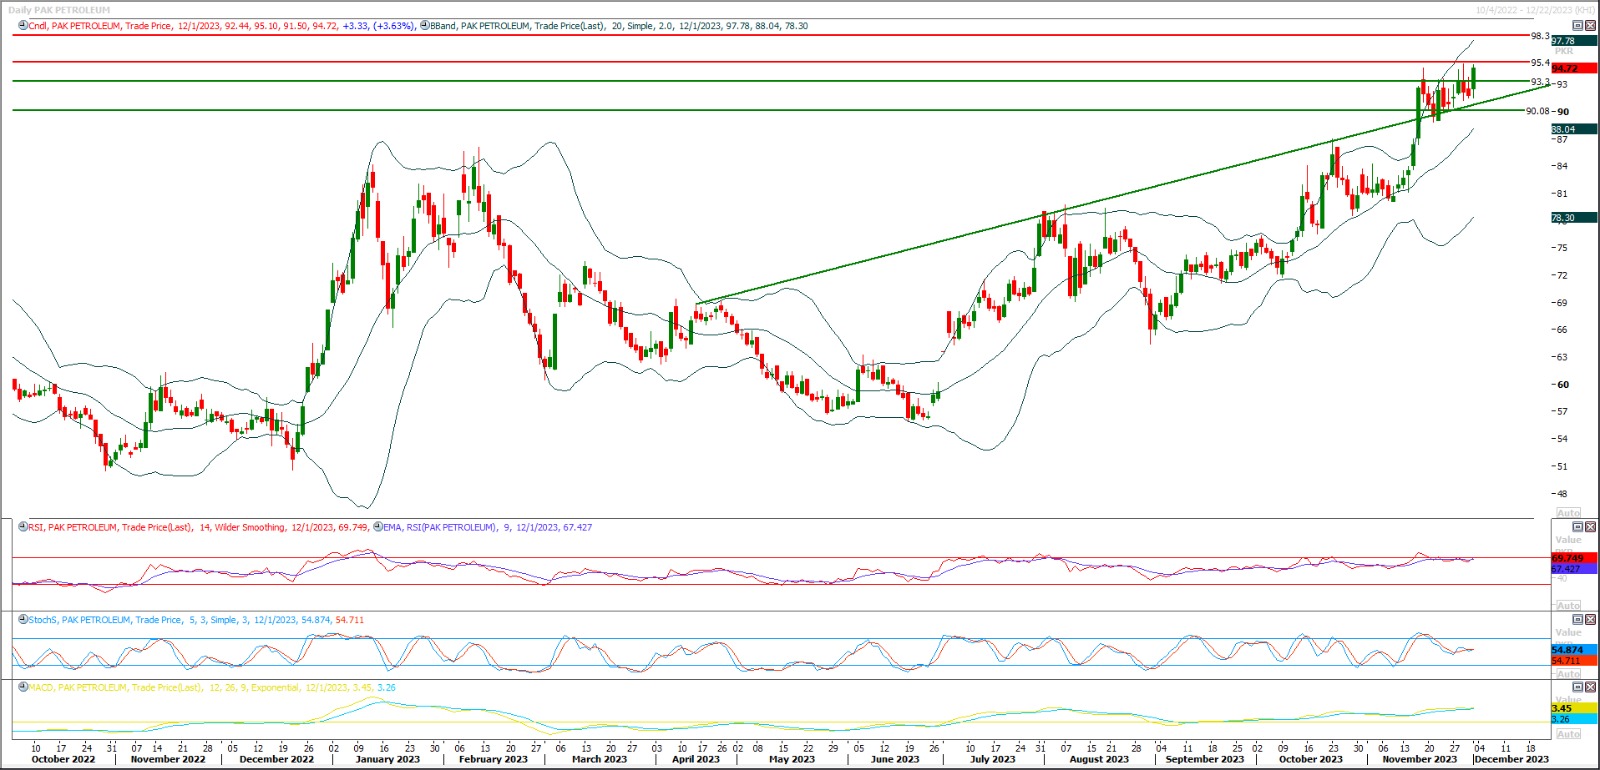Select the EMA RSI legend text

[488, 527]
